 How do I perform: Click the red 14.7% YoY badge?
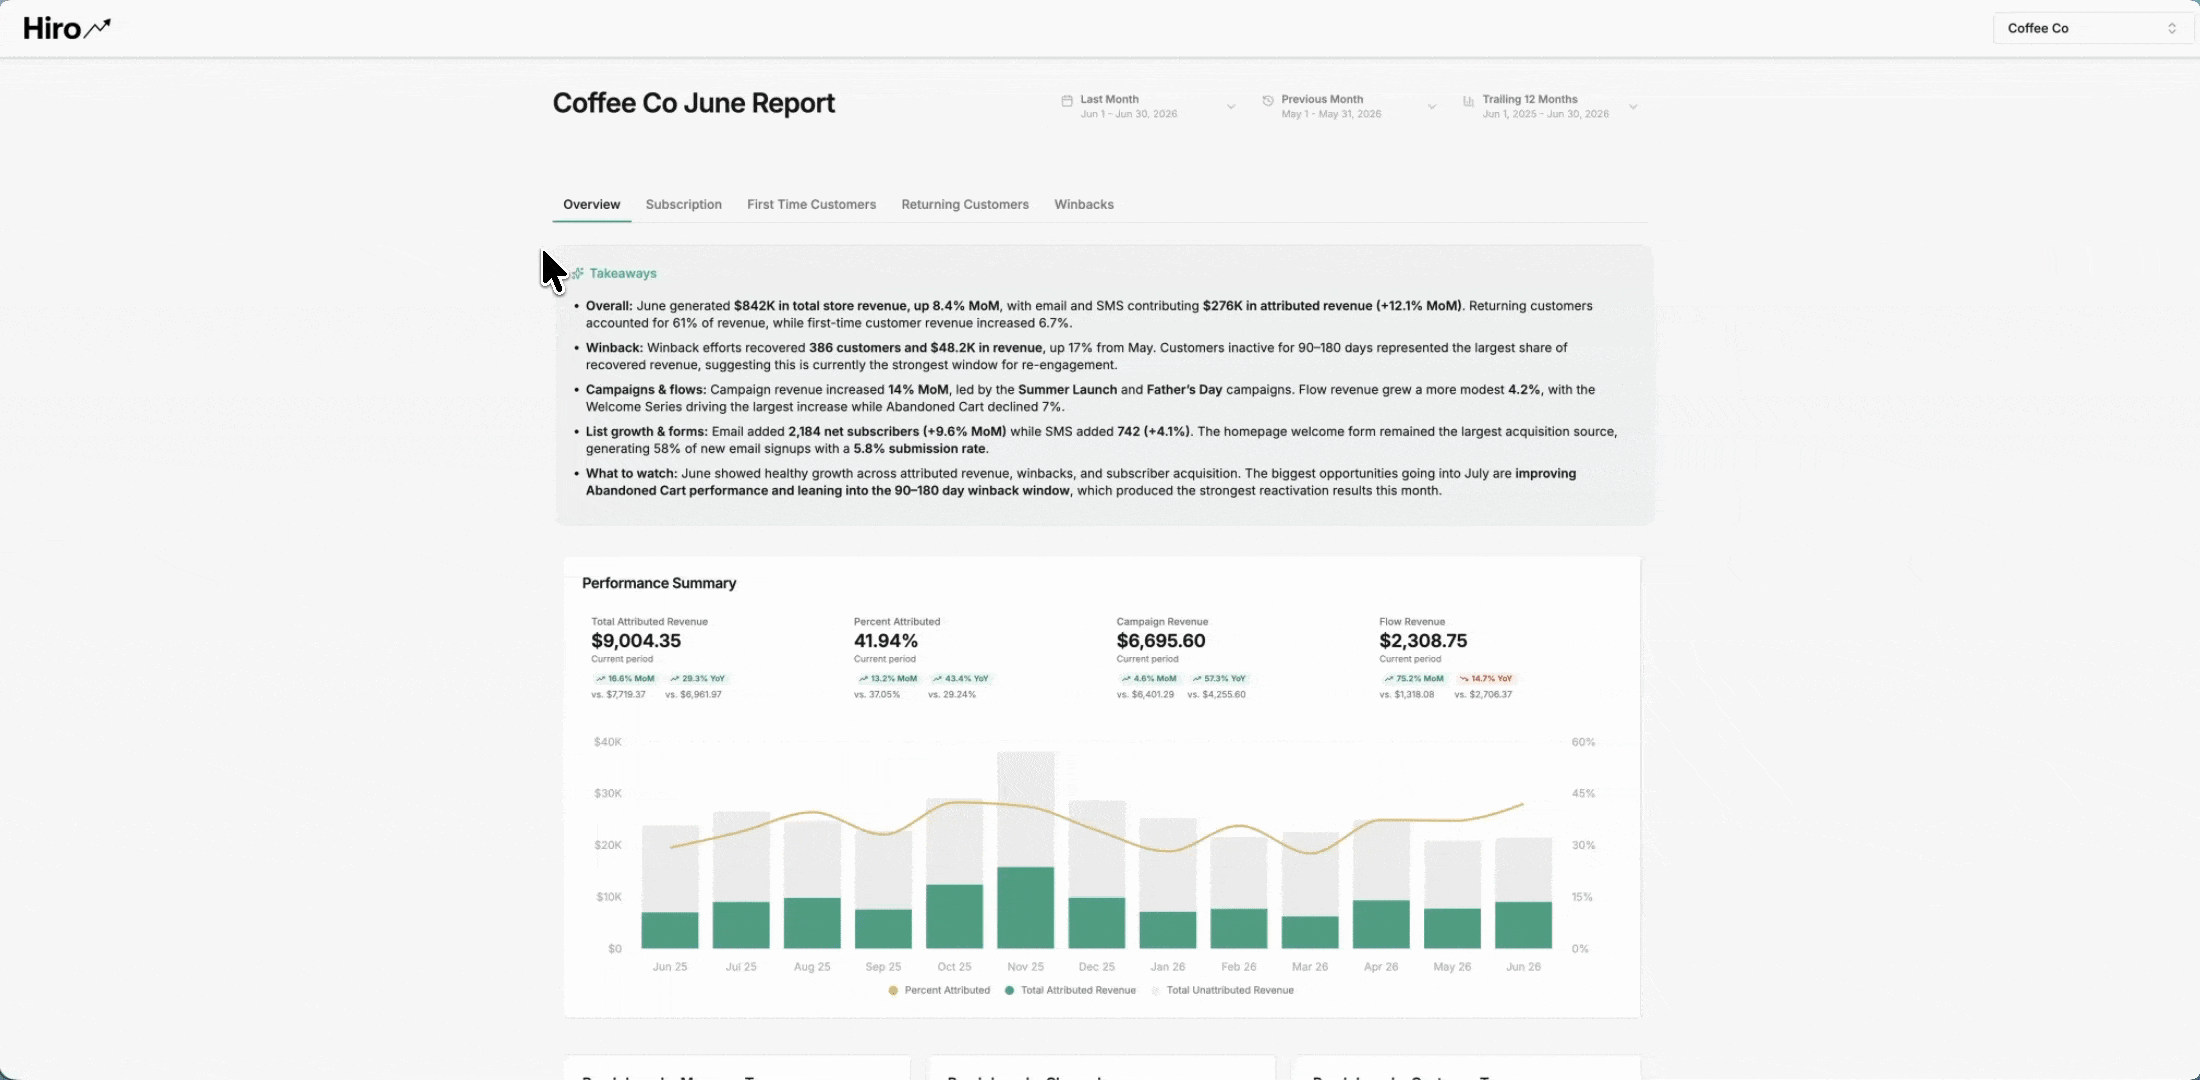(x=1486, y=678)
